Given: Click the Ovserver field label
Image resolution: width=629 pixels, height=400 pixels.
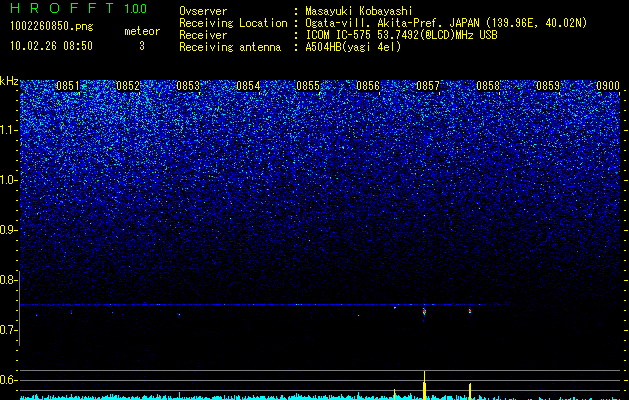Looking at the screenshot, I should point(203,11).
